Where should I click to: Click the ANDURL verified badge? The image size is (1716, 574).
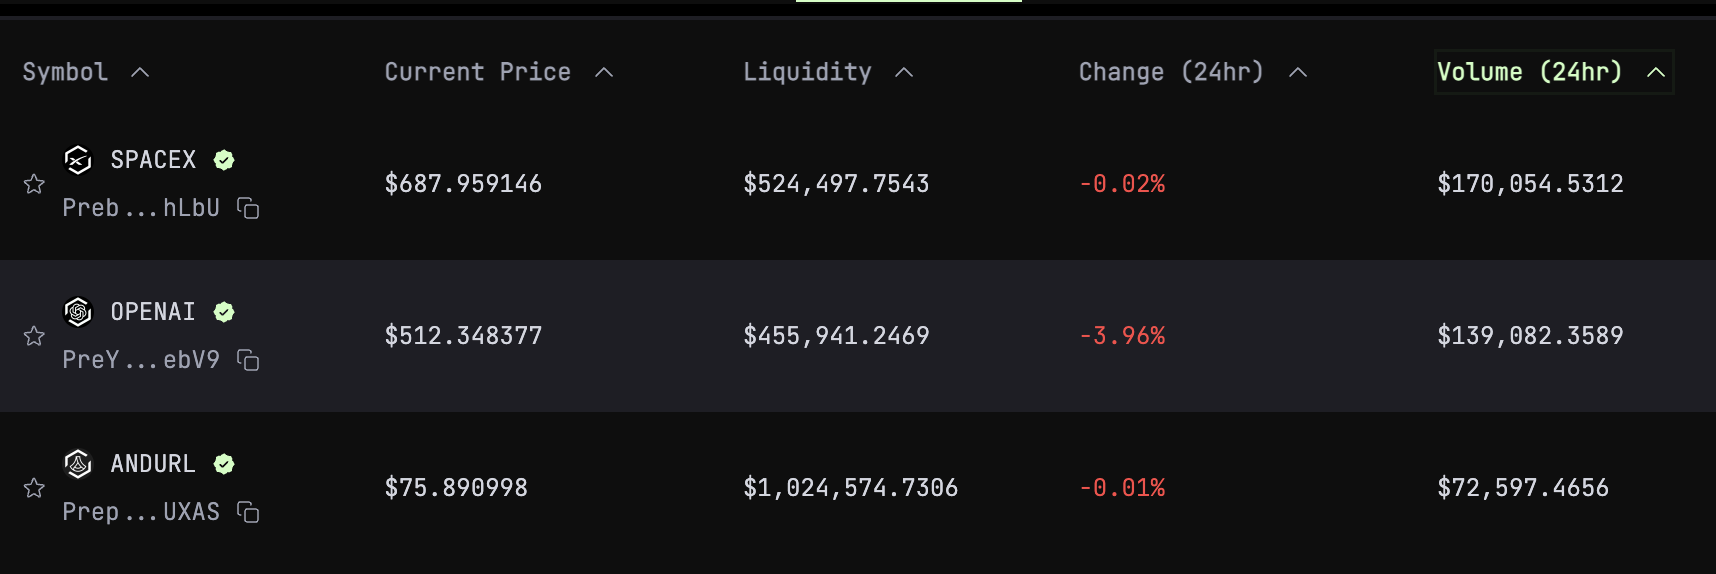click(224, 464)
